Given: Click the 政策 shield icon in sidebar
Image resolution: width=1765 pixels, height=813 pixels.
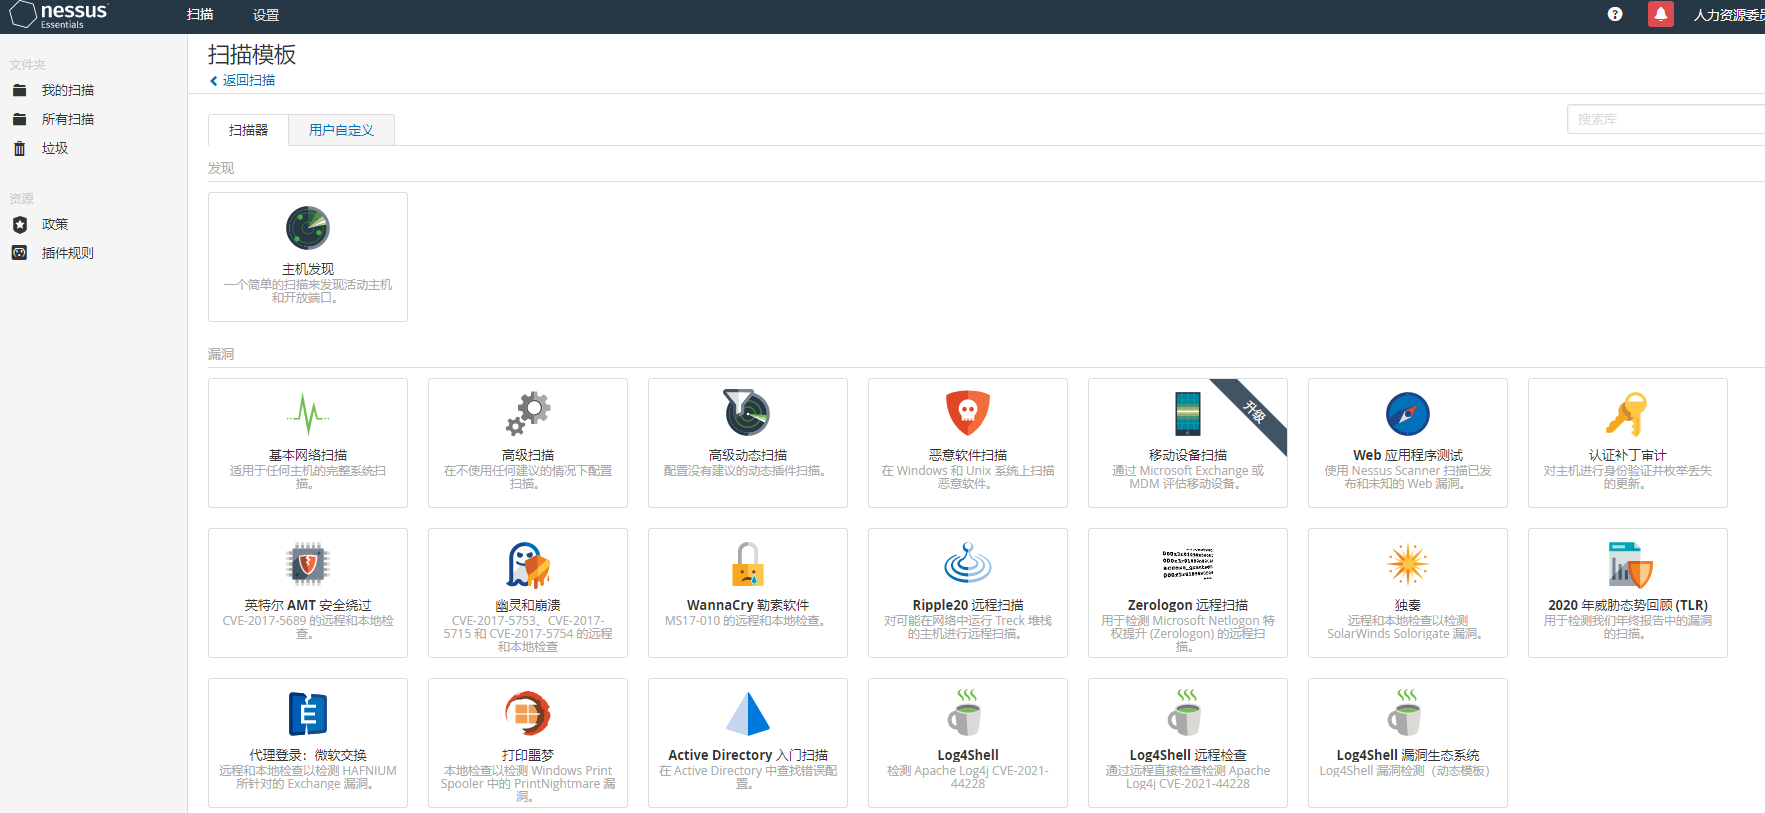Looking at the screenshot, I should 19,224.
